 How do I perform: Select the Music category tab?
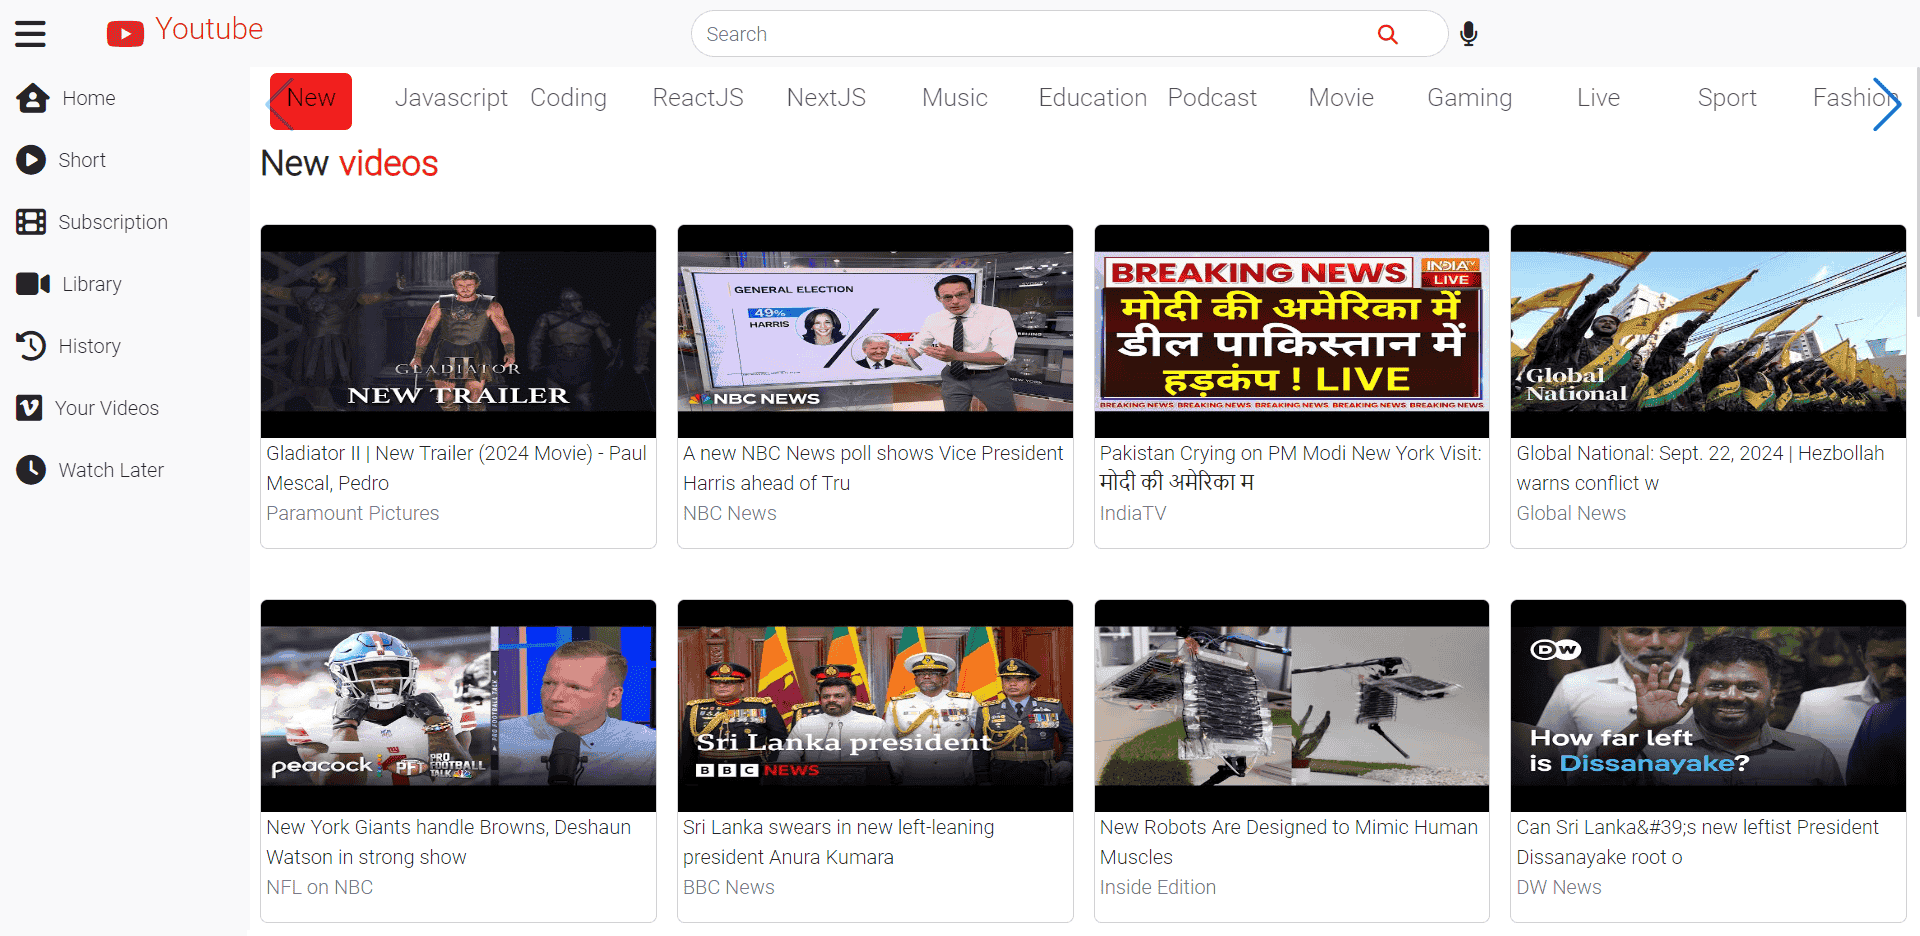(954, 98)
